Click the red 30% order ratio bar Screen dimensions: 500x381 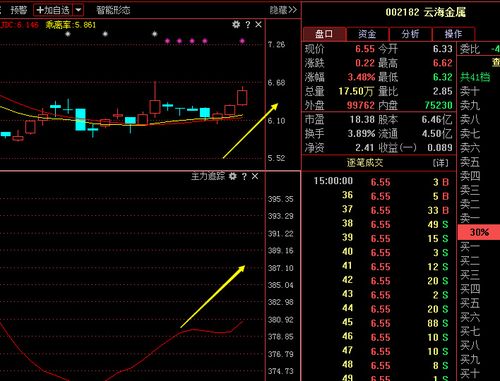click(x=479, y=232)
